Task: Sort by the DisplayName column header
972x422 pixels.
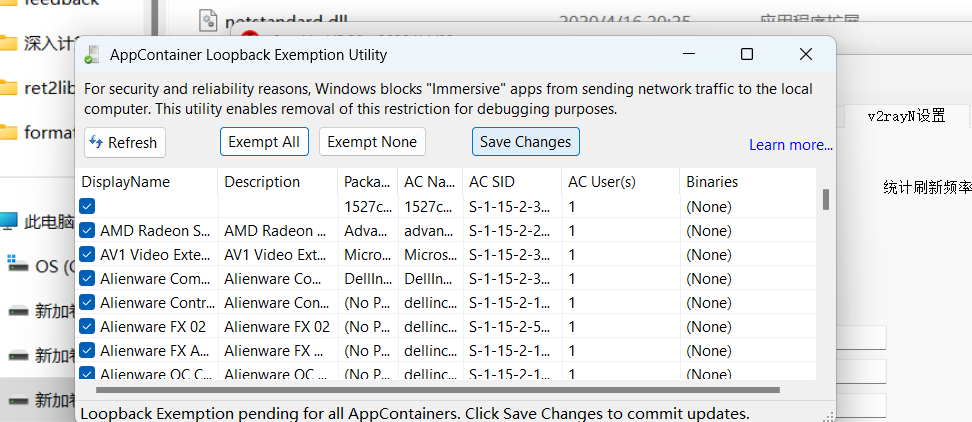Action: click(126, 182)
